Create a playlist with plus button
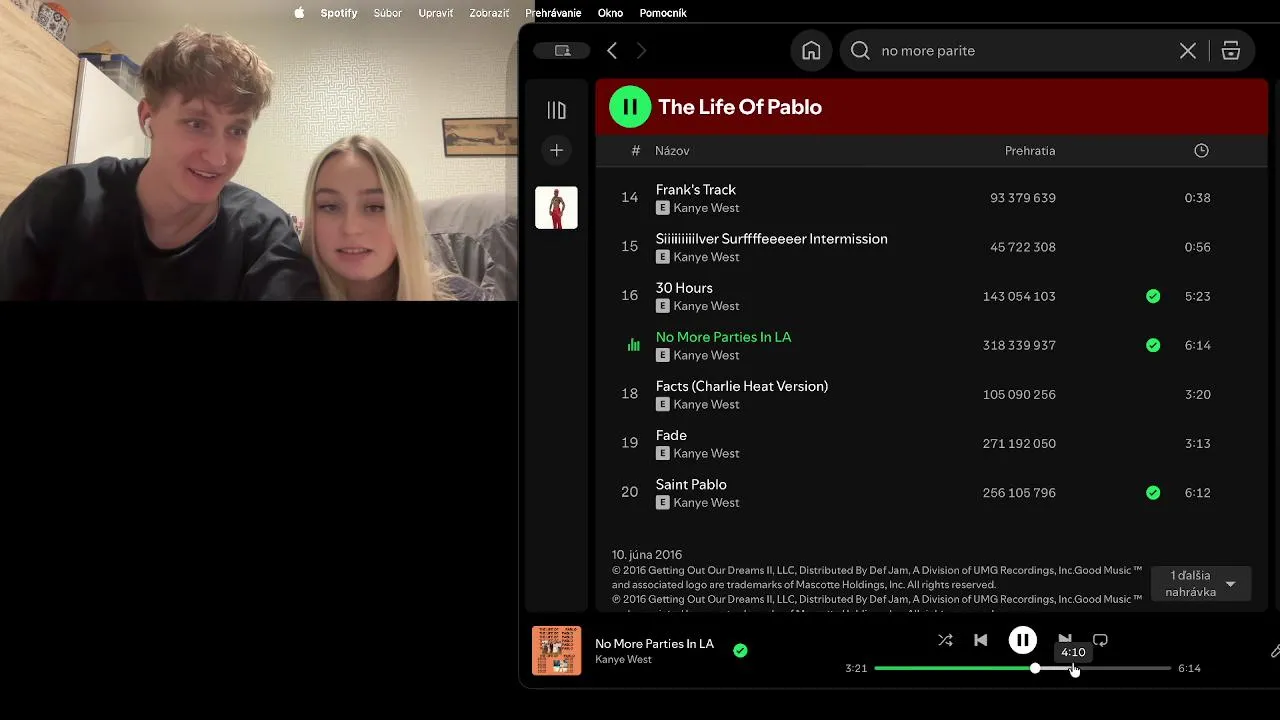Image resolution: width=1280 pixels, height=720 pixels. pyautogui.click(x=557, y=150)
